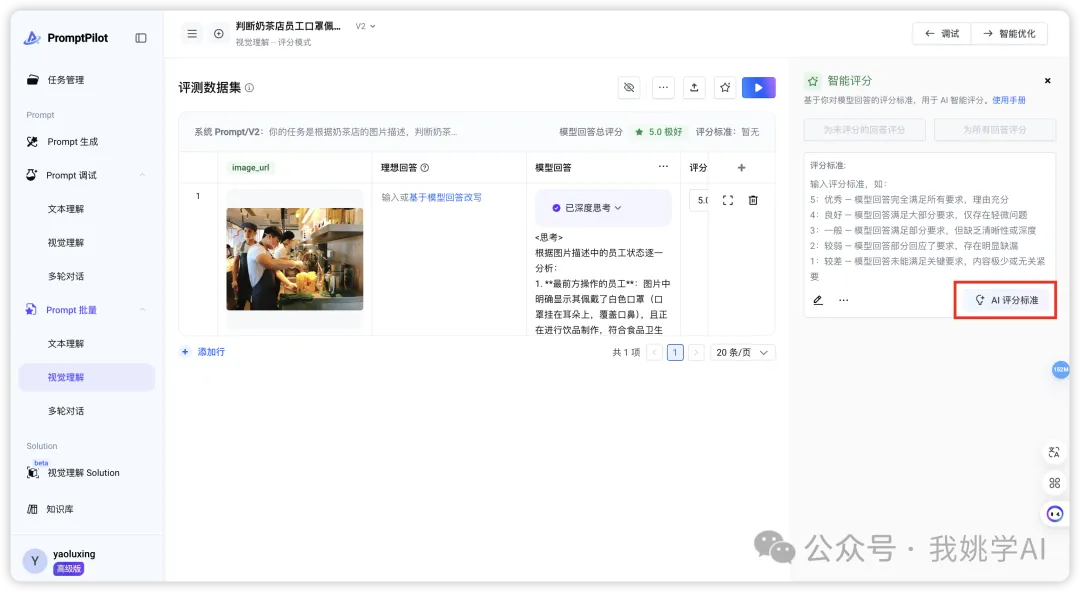
Task: Click the AI 评分标准 button
Action: point(1006,300)
